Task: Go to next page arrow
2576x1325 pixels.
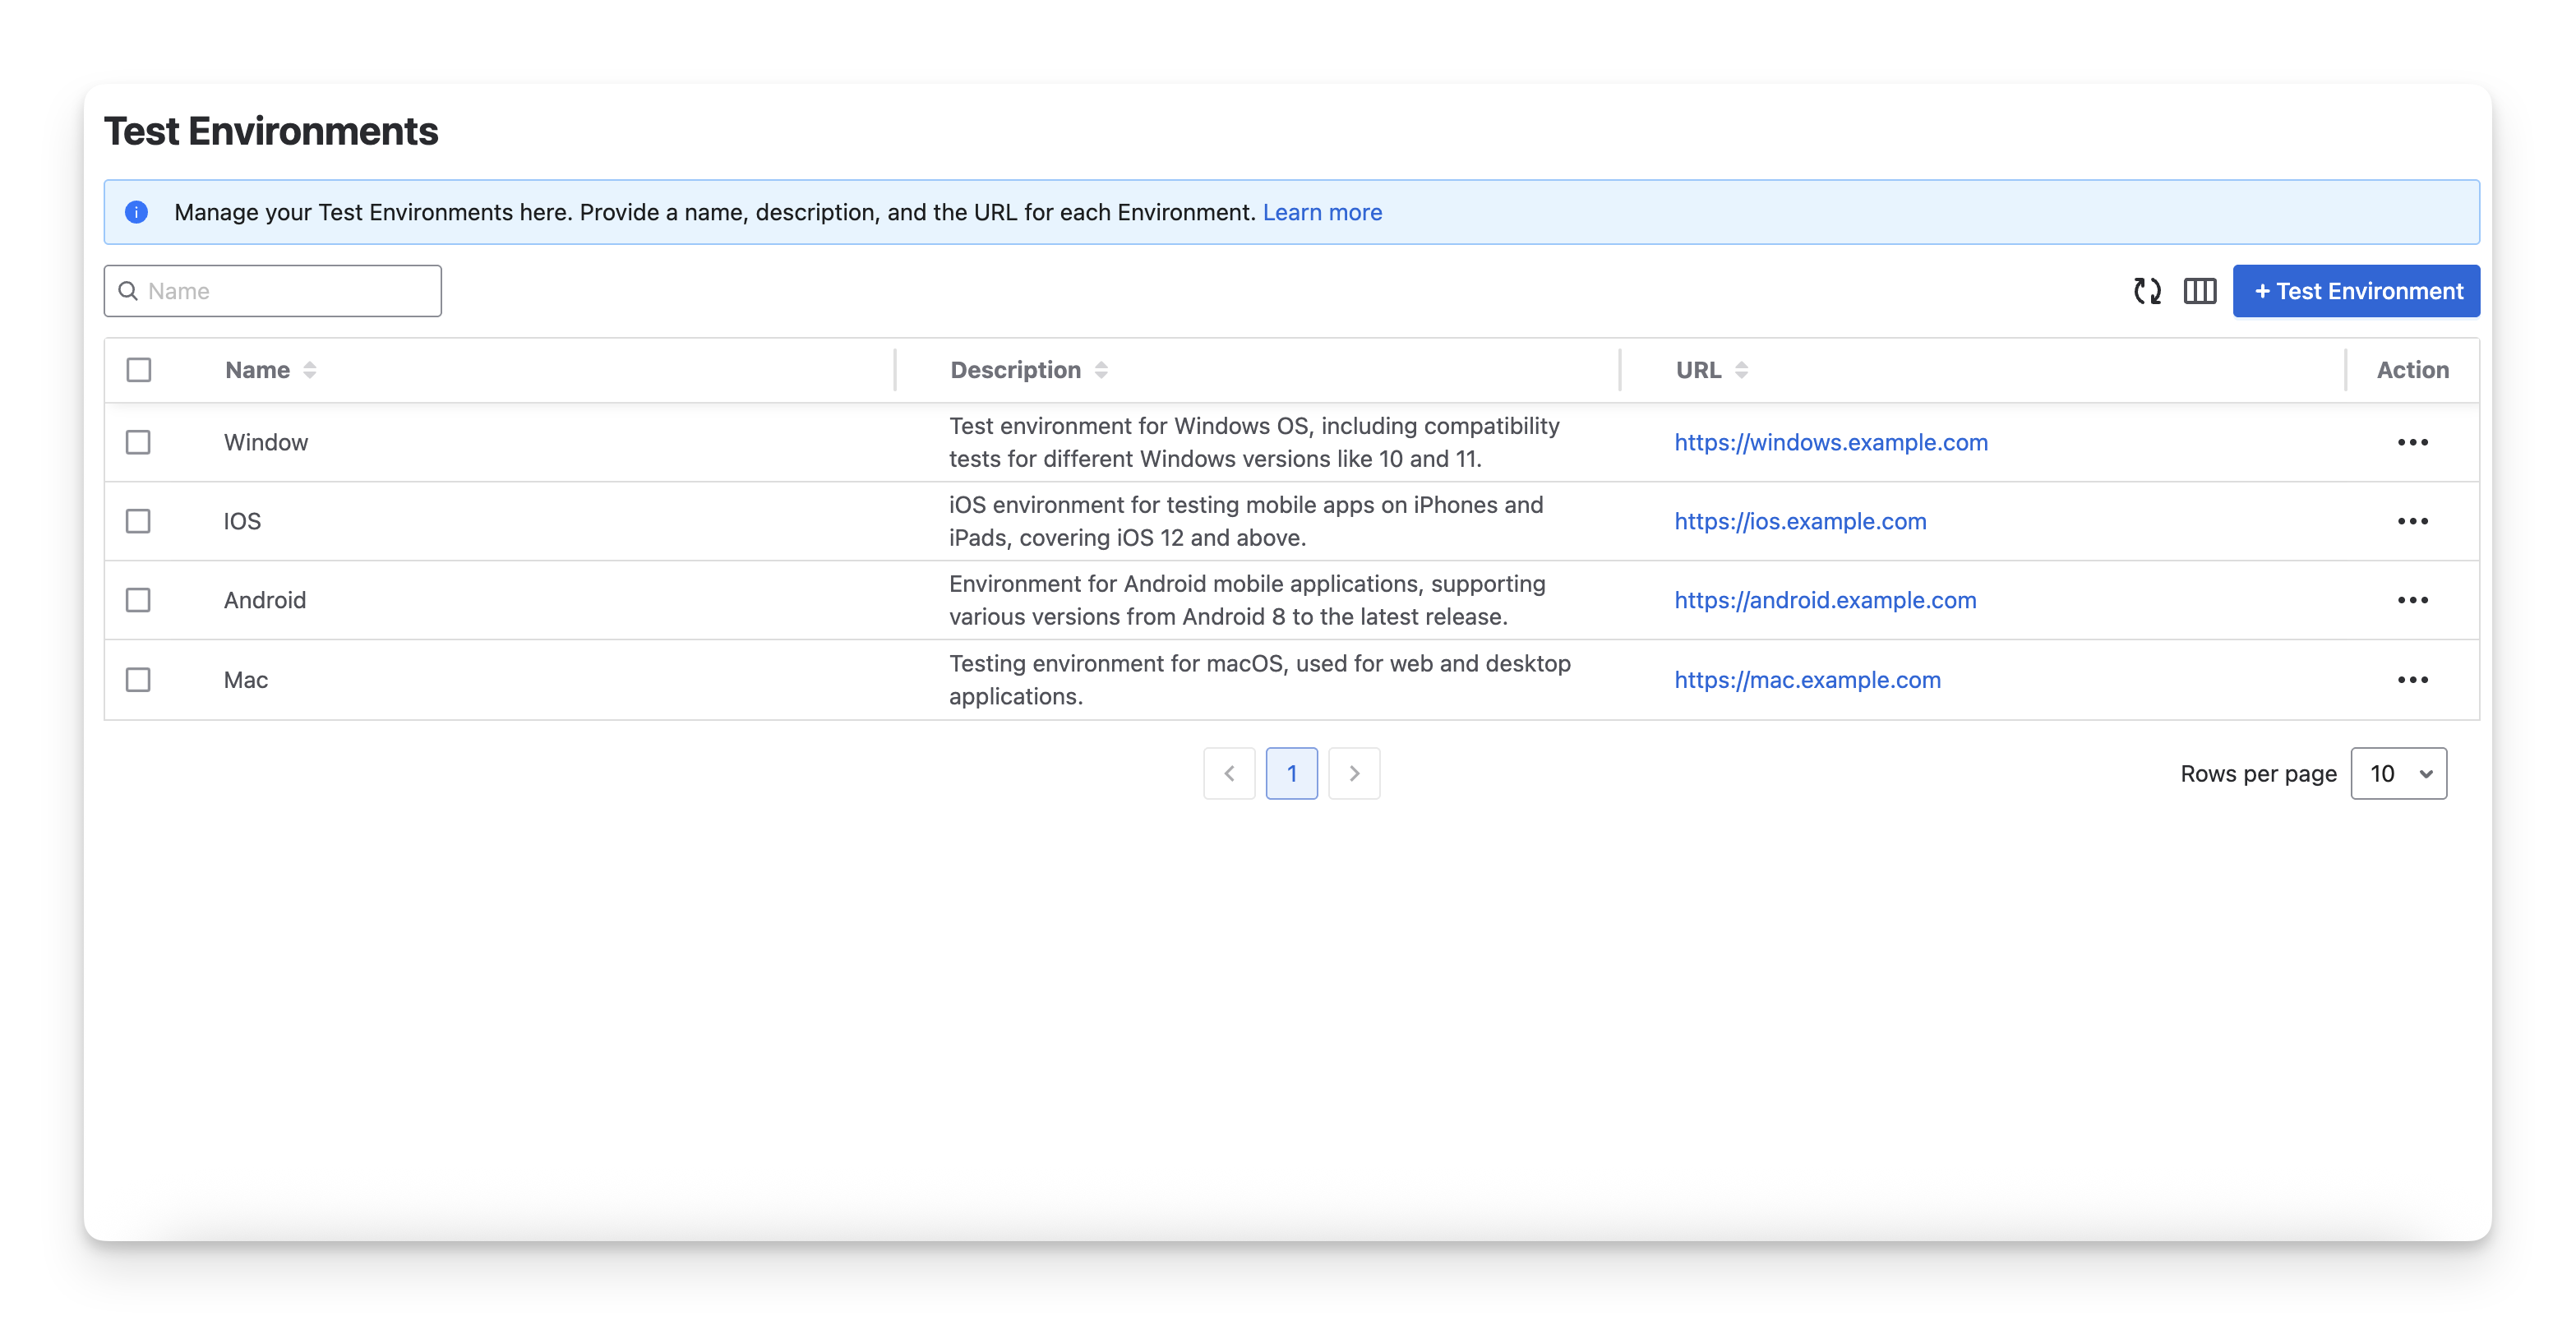Action: [1354, 773]
